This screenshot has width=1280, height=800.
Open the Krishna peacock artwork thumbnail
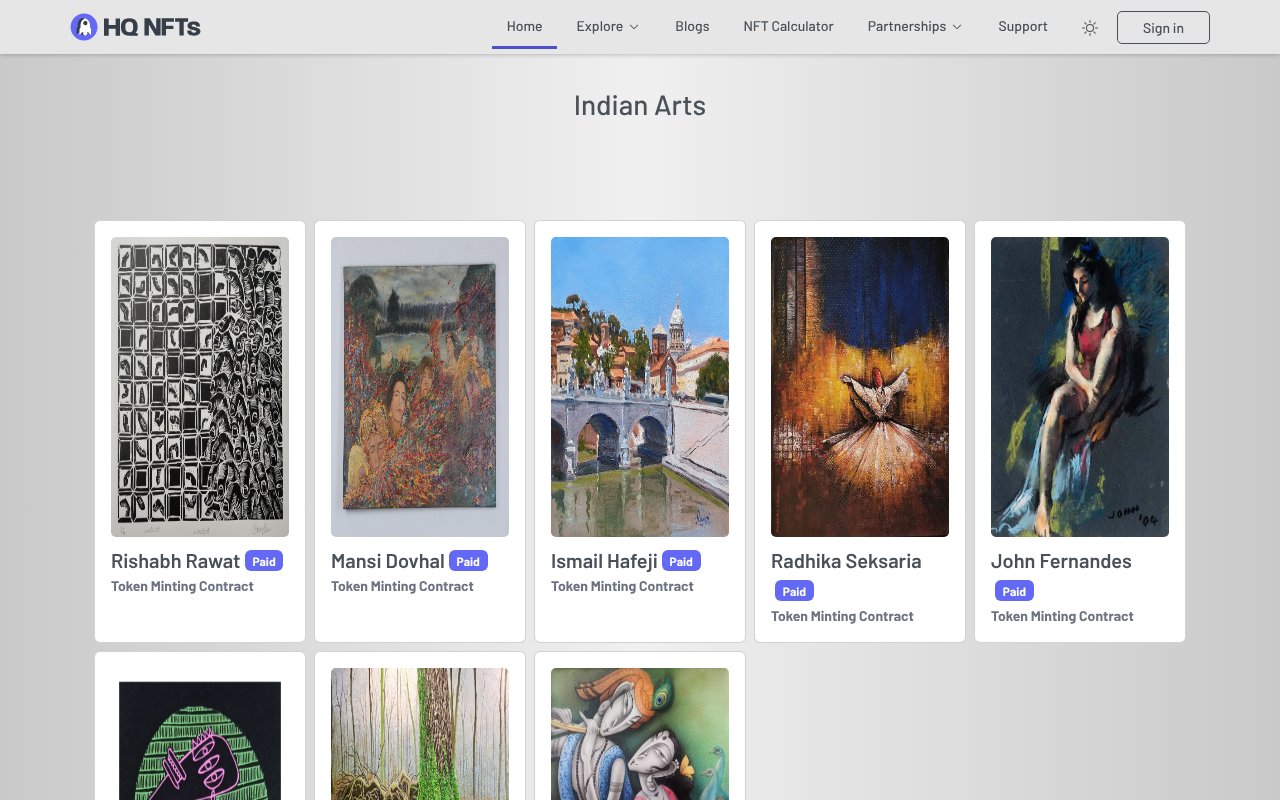point(640,733)
